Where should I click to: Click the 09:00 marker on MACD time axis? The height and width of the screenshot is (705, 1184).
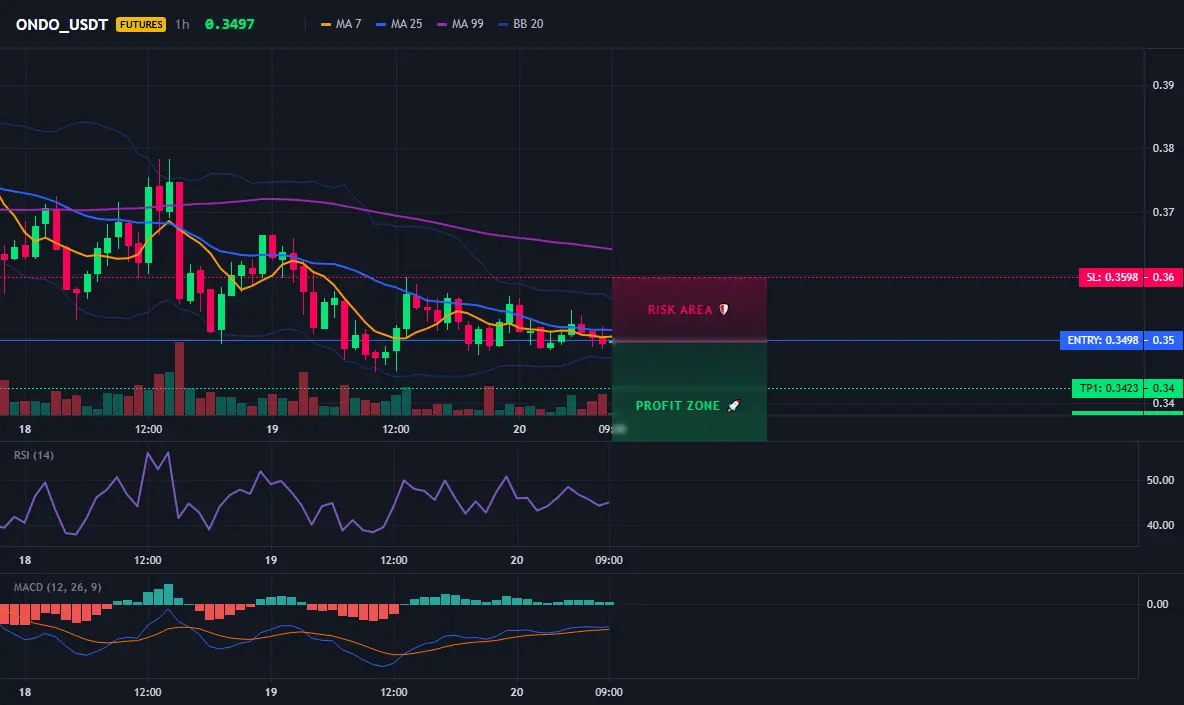click(x=609, y=692)
